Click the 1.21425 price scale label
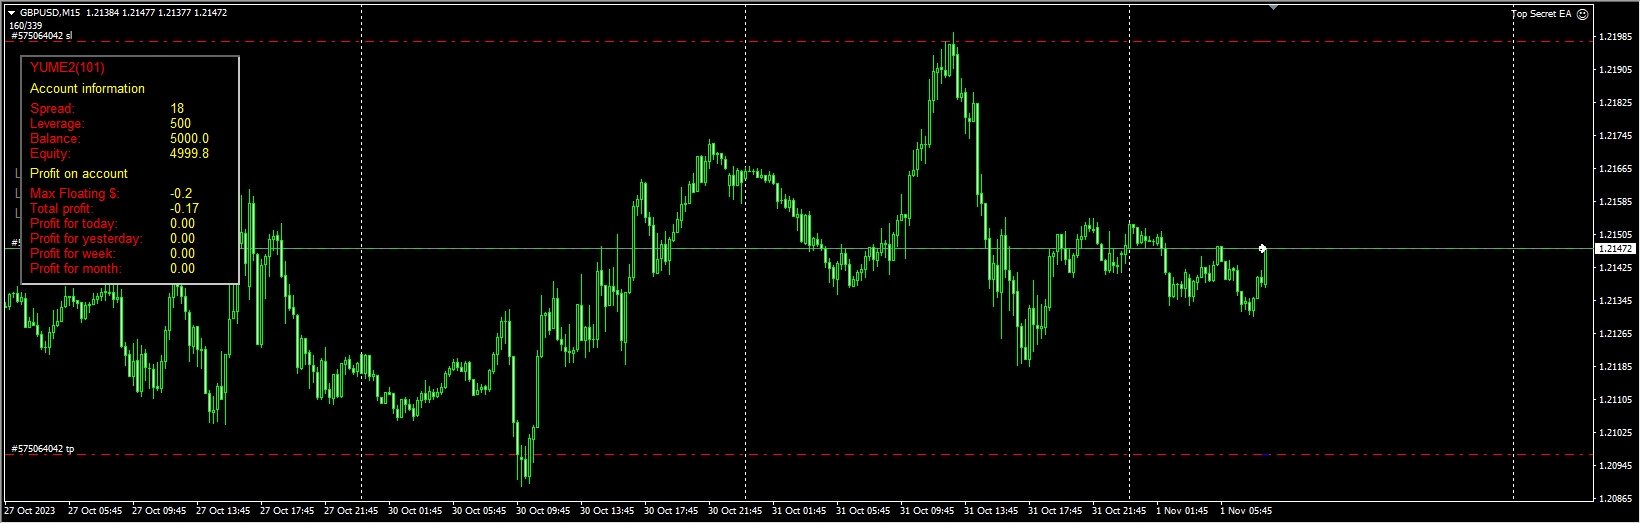1641x524 pixels. click(x=1616, y=268)
